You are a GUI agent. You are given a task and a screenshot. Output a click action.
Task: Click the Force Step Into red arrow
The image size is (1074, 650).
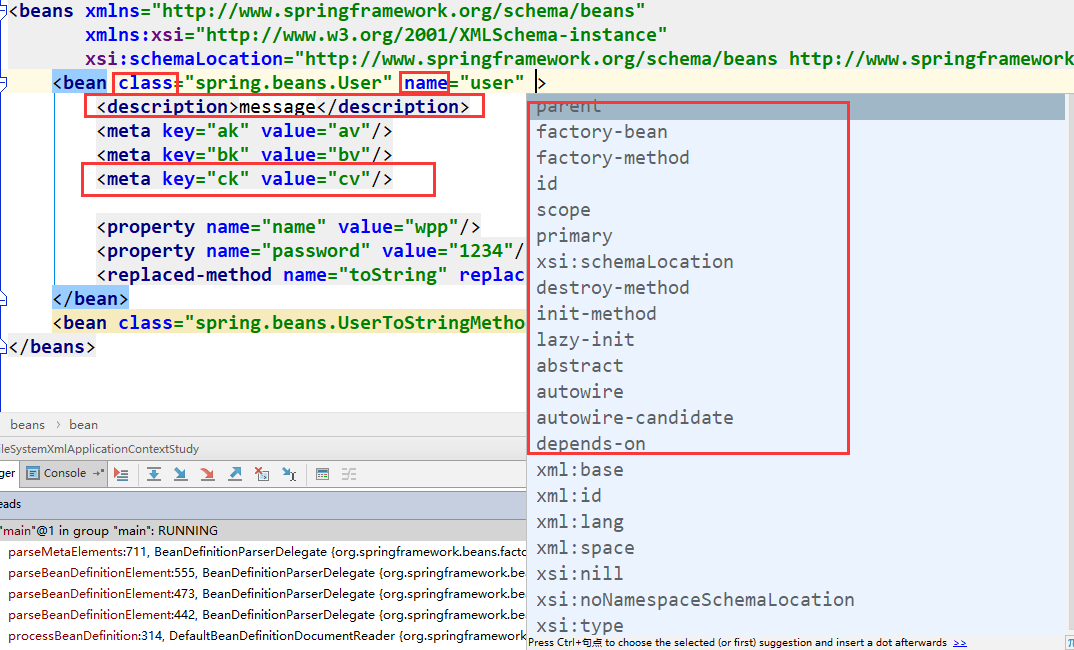[207, 474]
